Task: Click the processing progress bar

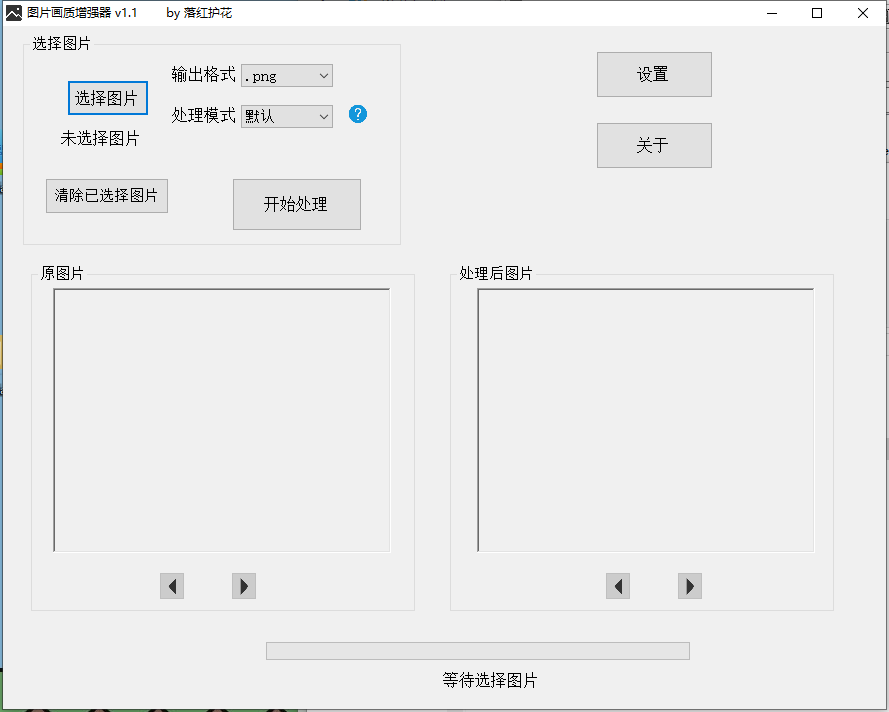Action: (478, 651)
